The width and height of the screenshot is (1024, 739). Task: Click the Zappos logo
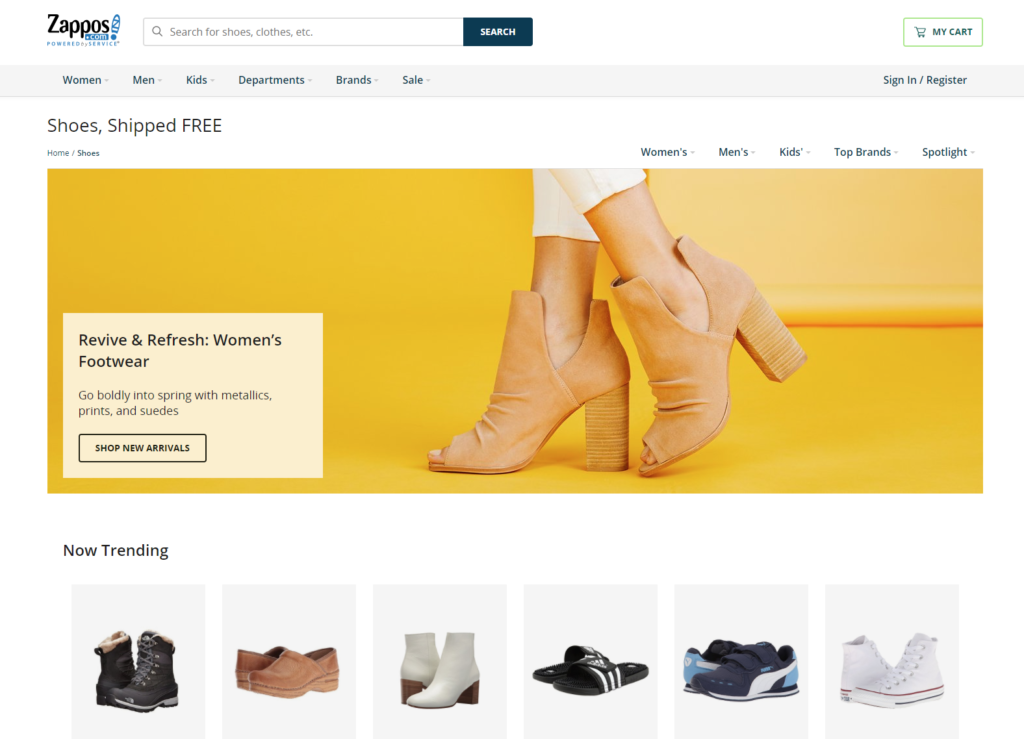(x=84, y=30)
